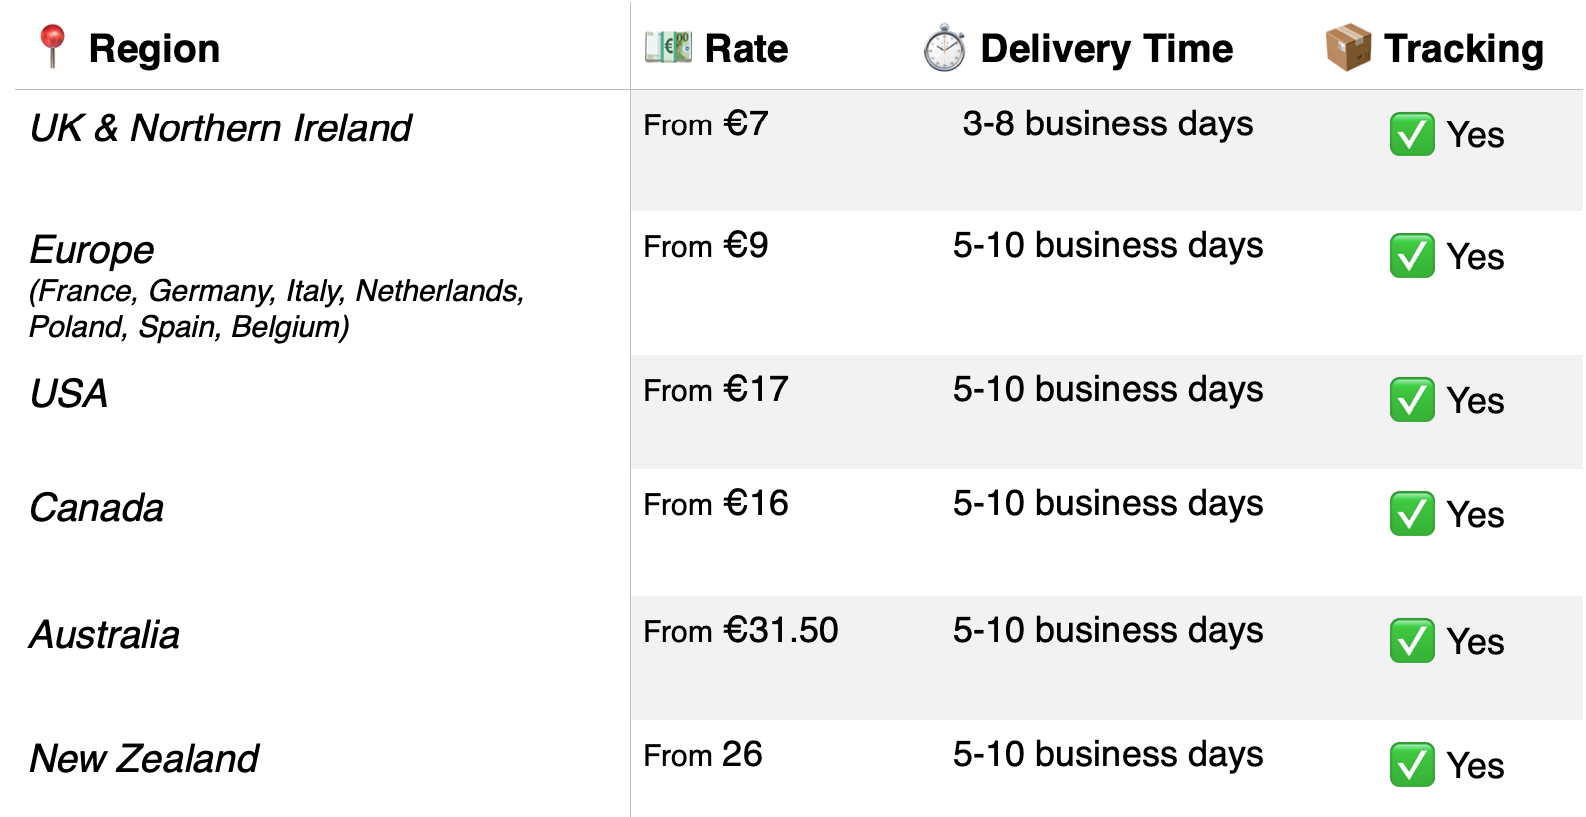This screenshot has height=817, width=1586.
Task: Click the green checkmark in the UK row
Action: (1412, 134)
